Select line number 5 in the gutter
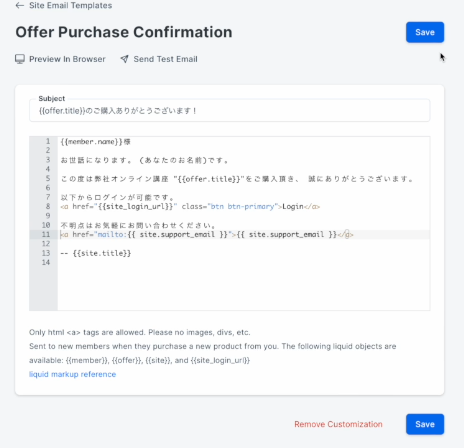The image size is (464, 448). pyautogui.click(x=48, y=178)
